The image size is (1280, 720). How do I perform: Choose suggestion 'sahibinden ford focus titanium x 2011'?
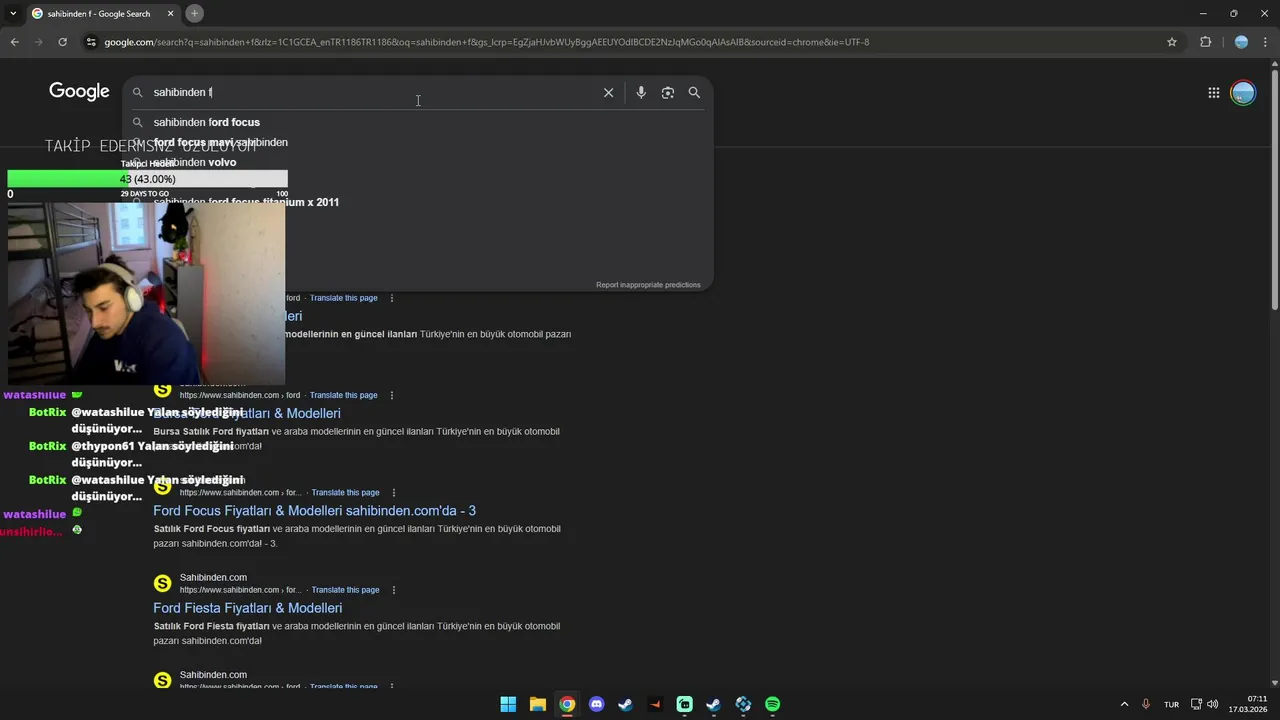click(x=246, y=202)
